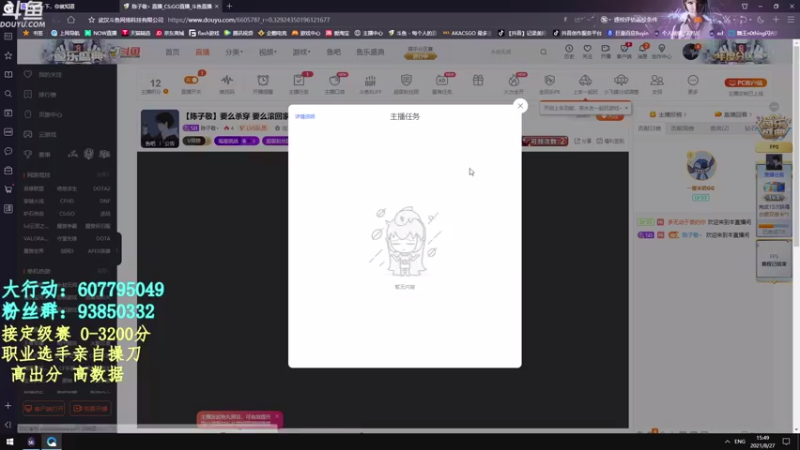Switch to the first contribution ranking tab
Image resolution: width=800 pixels, height=450 pixels.
click(649, 129)
